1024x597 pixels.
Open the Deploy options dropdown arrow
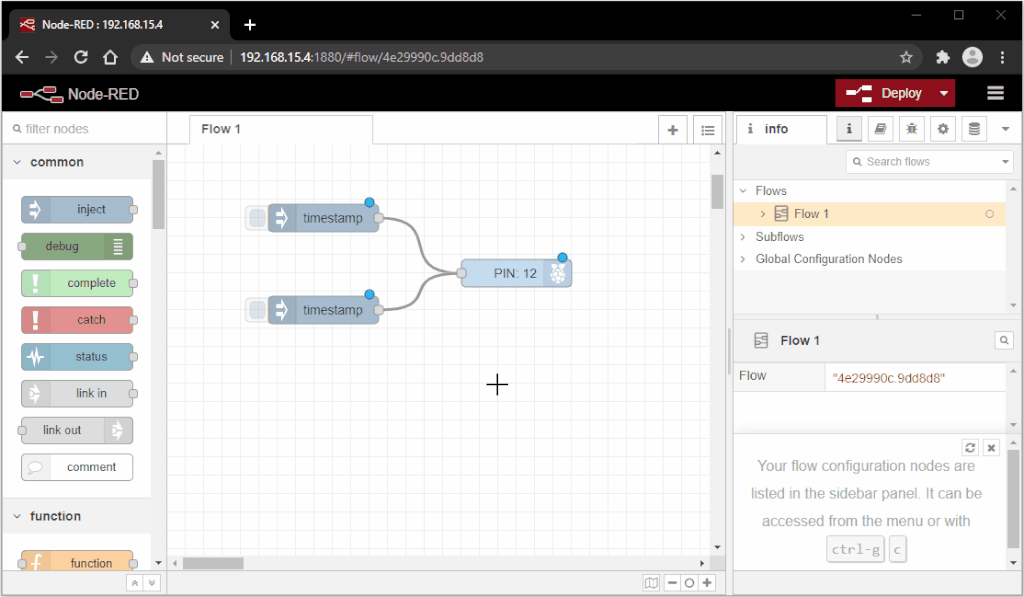(944, 93)
